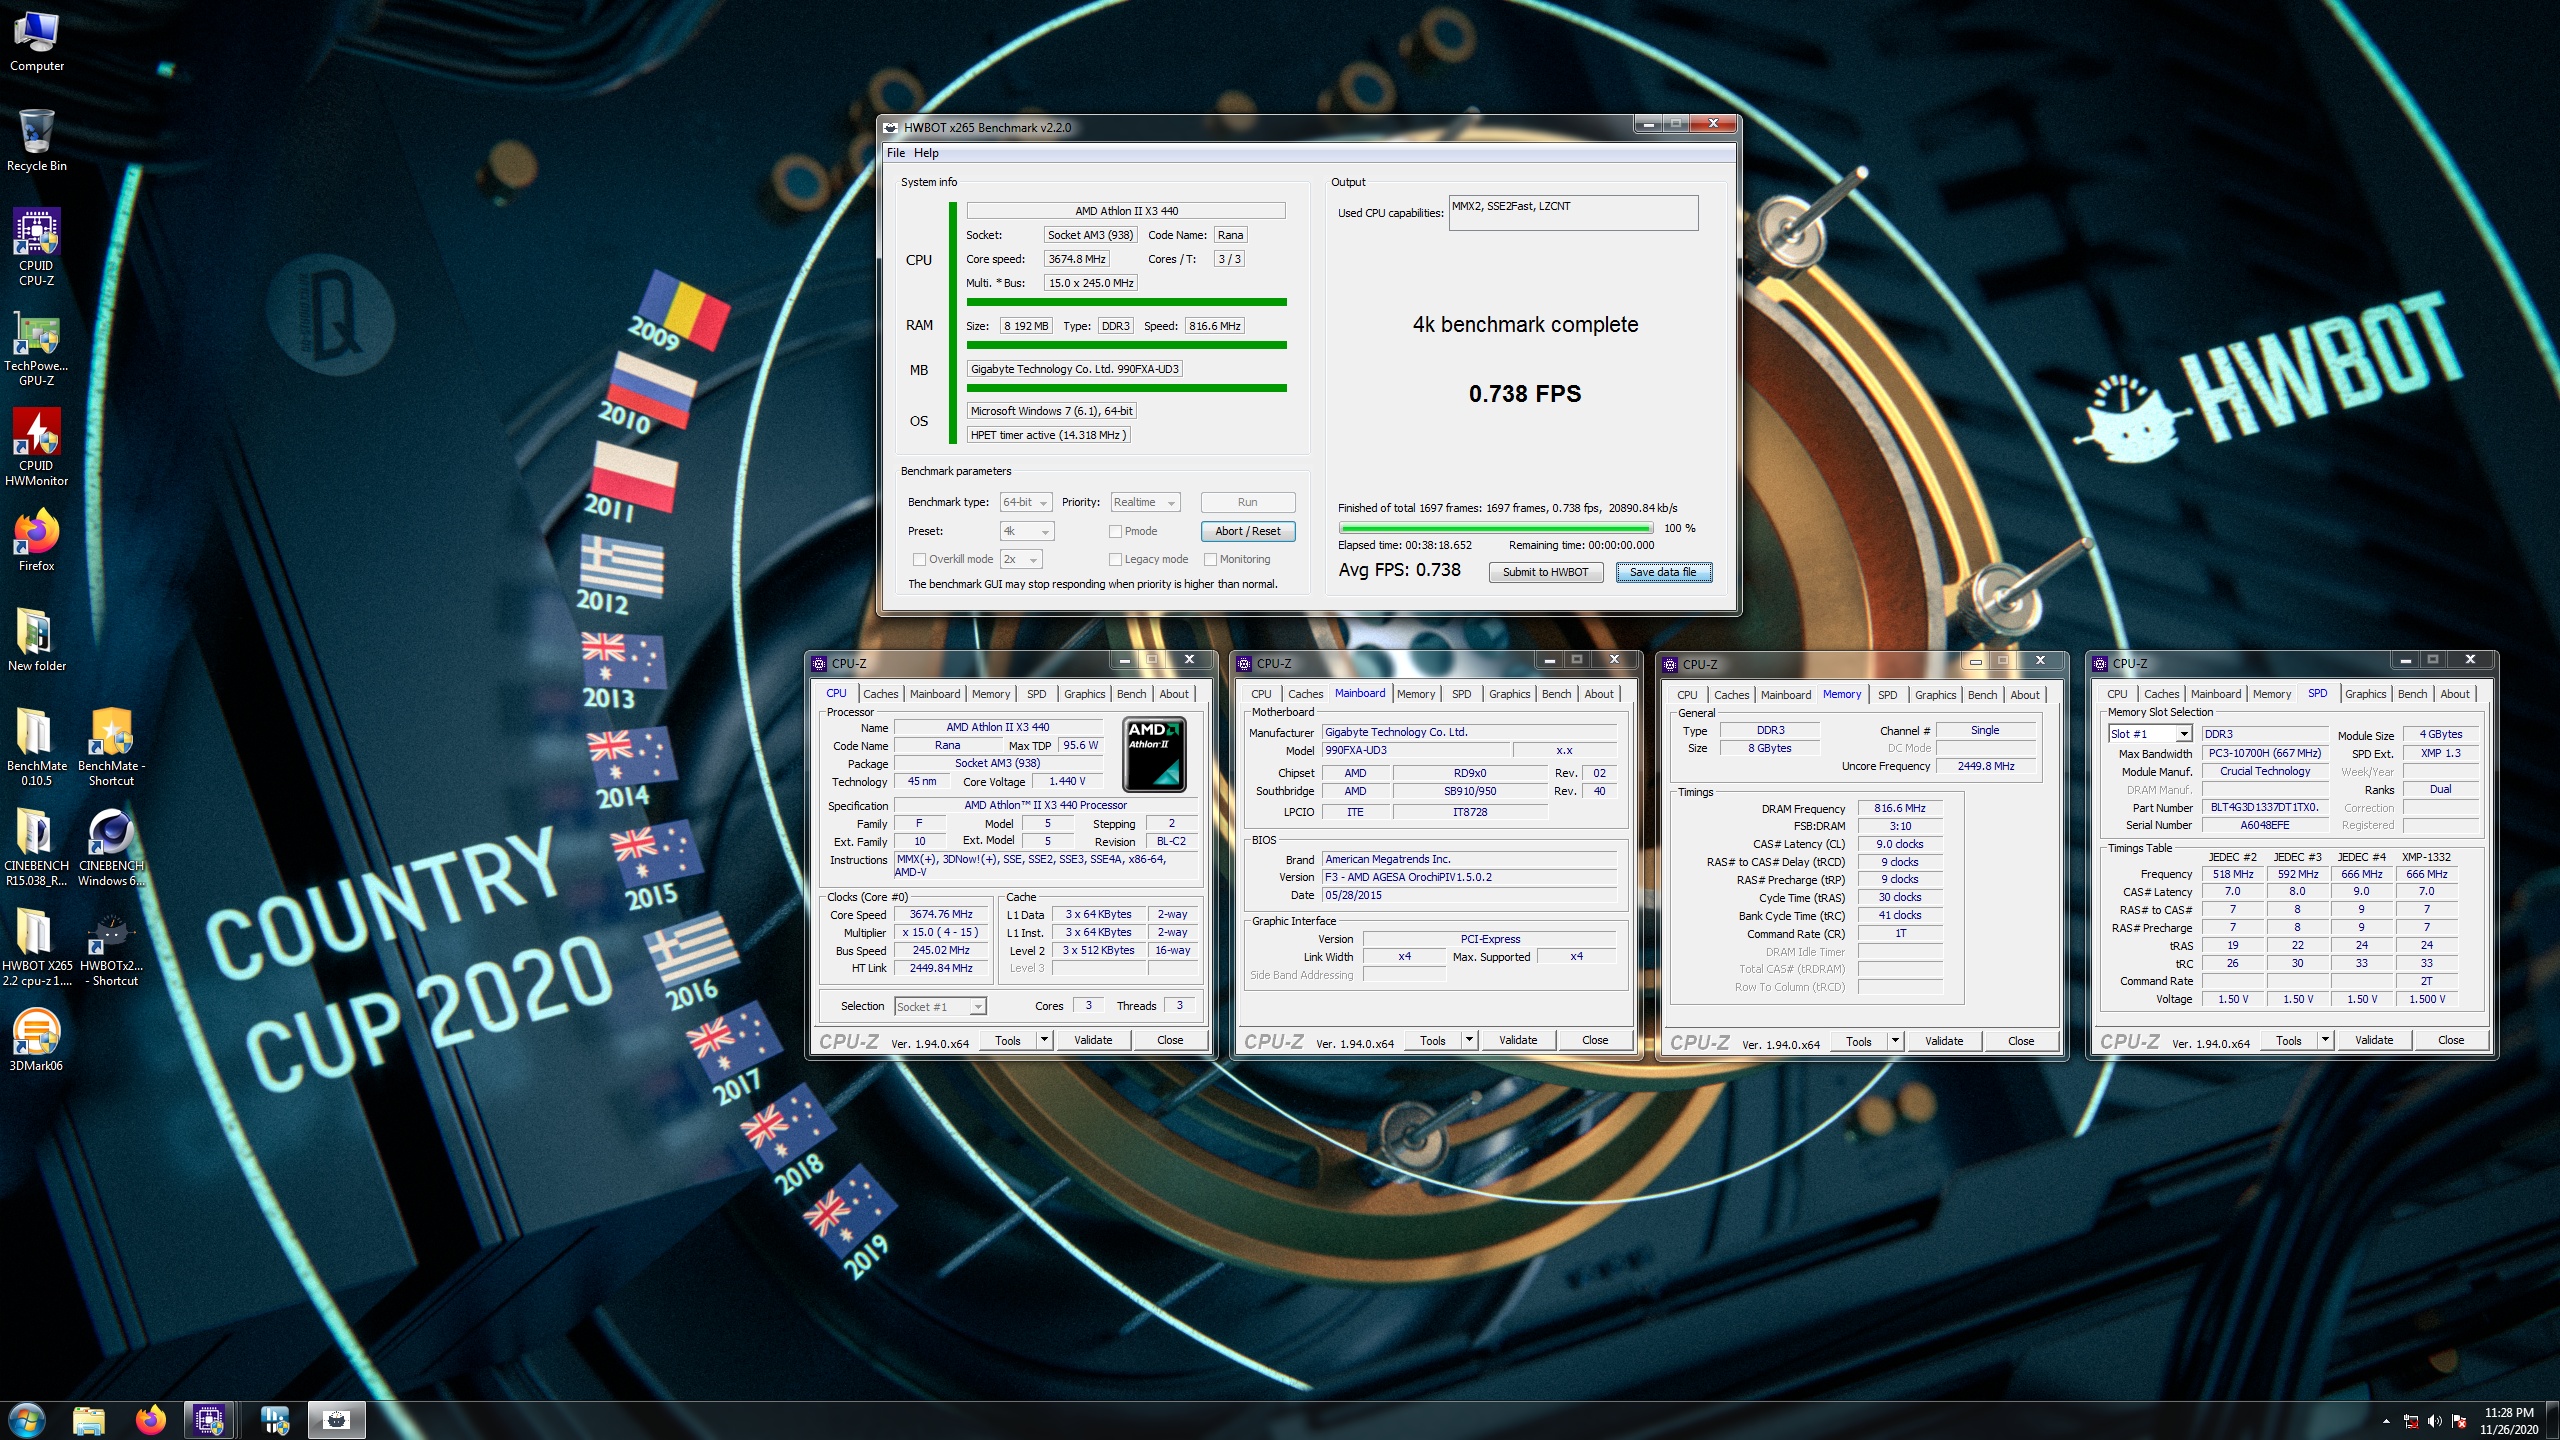Open the Priority Realtime dropdown

coord(1145,502)
